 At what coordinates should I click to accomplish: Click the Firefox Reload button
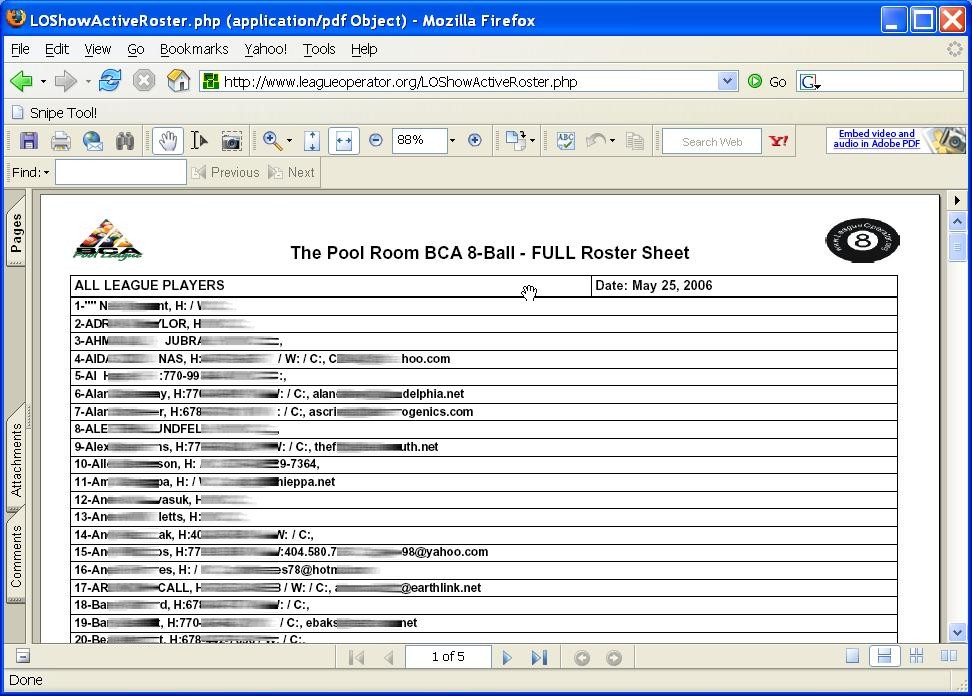[110, 81]
